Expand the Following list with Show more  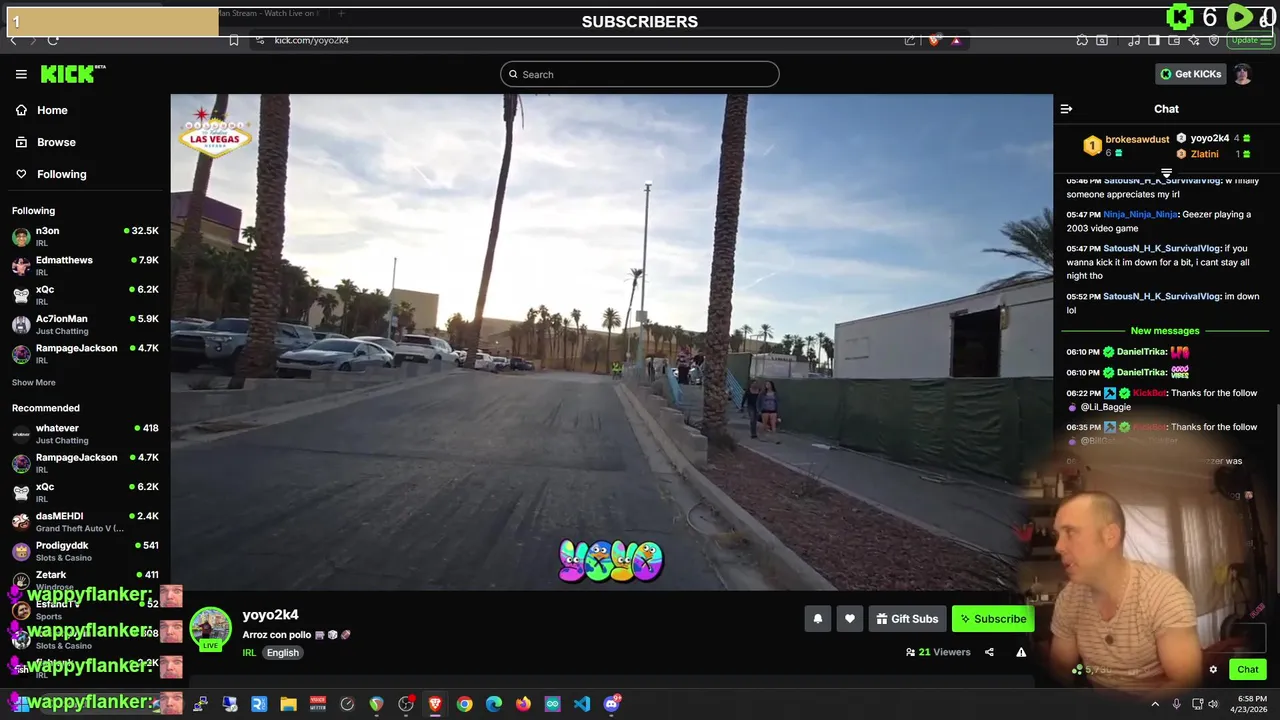tap(34, 382)
